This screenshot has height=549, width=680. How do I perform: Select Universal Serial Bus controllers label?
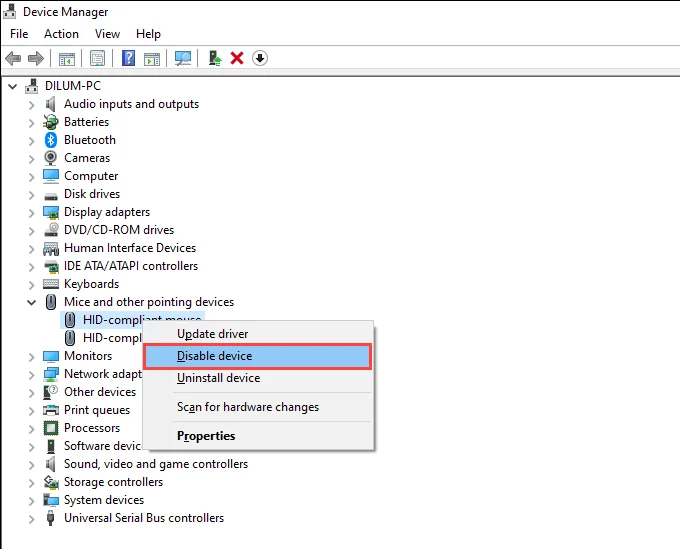click(x=144, y=518)
